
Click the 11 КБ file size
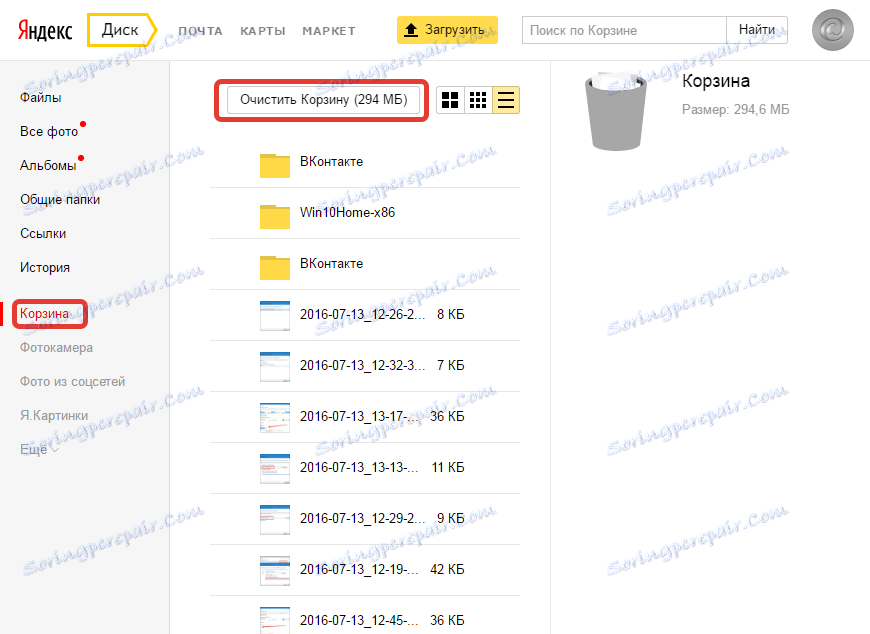click(448, 468)
